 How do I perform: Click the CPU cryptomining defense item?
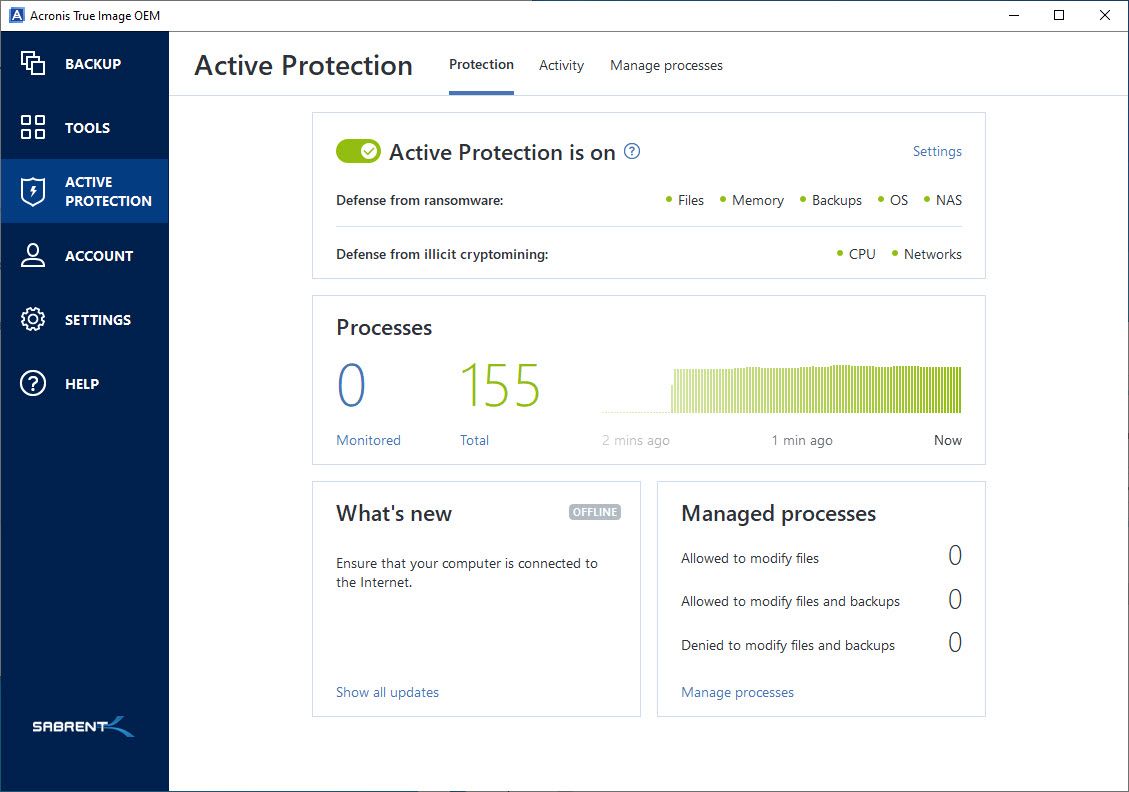856,254
